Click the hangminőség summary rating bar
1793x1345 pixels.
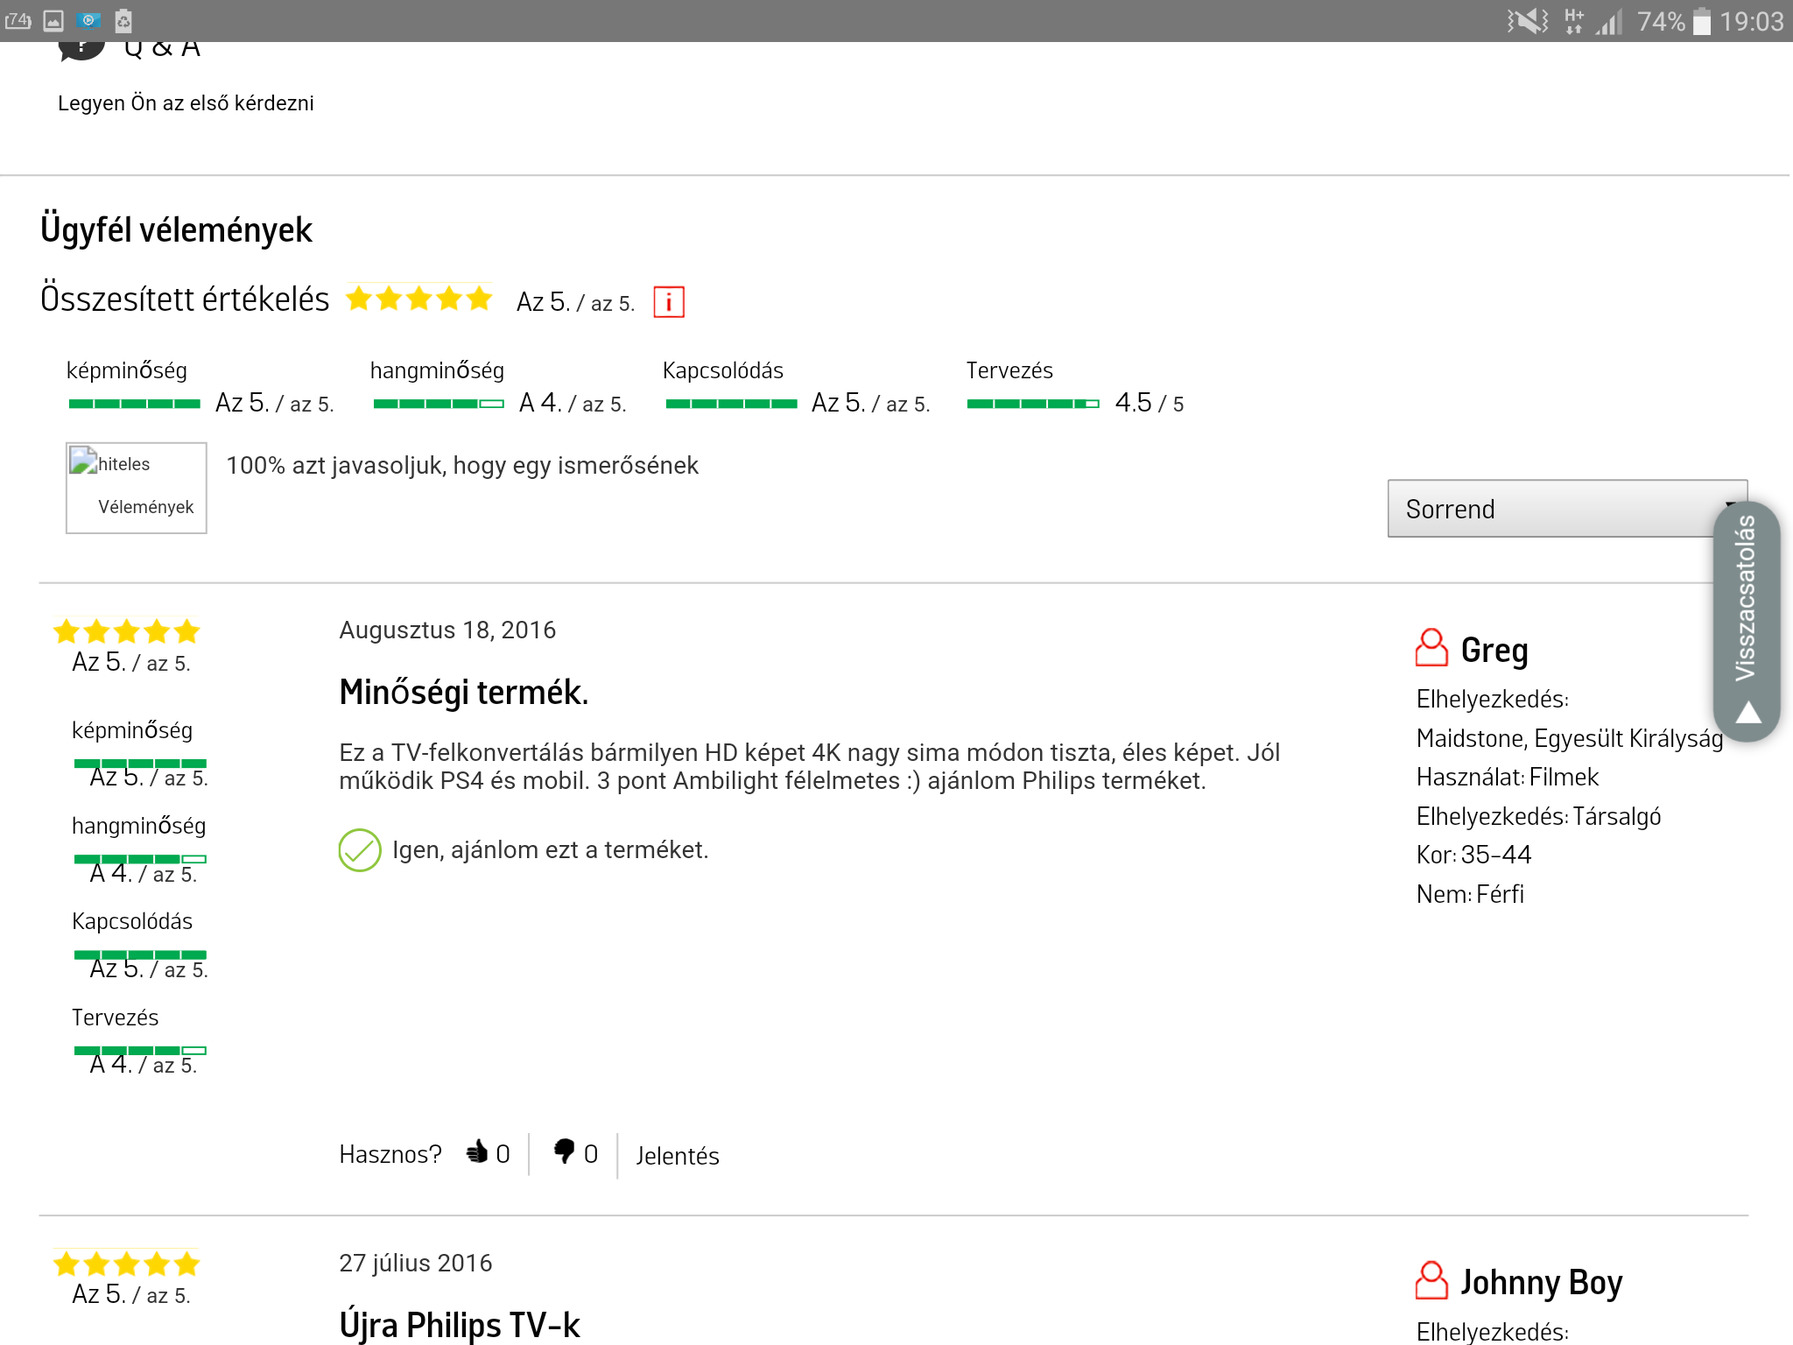(x=438, y=404)
